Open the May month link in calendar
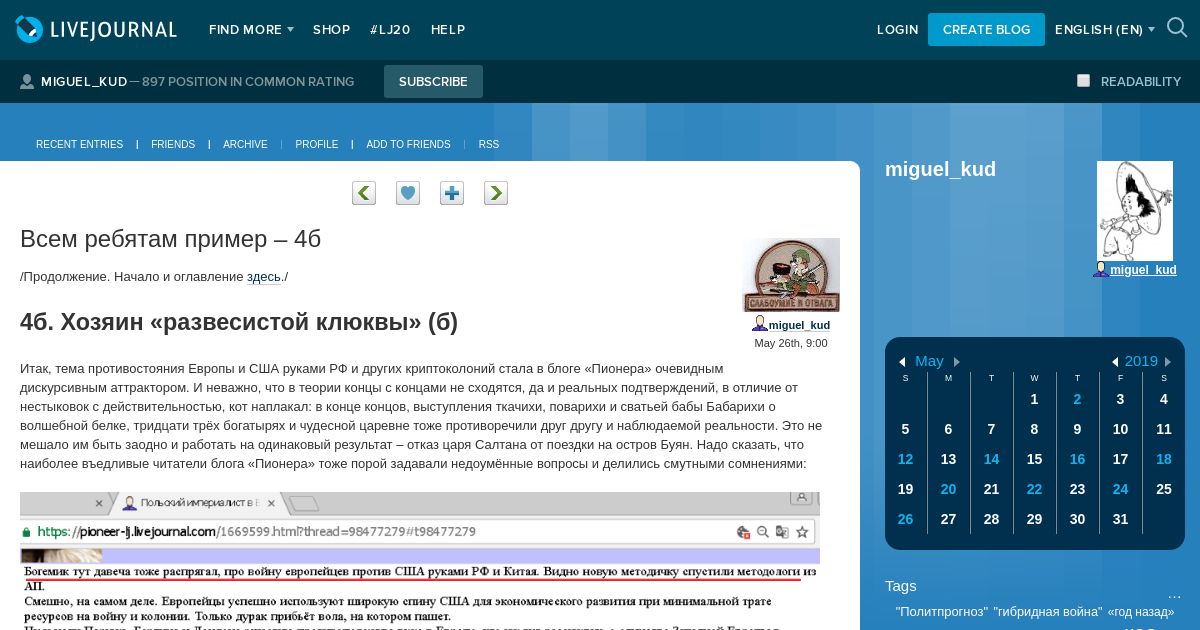 (929, 361)
